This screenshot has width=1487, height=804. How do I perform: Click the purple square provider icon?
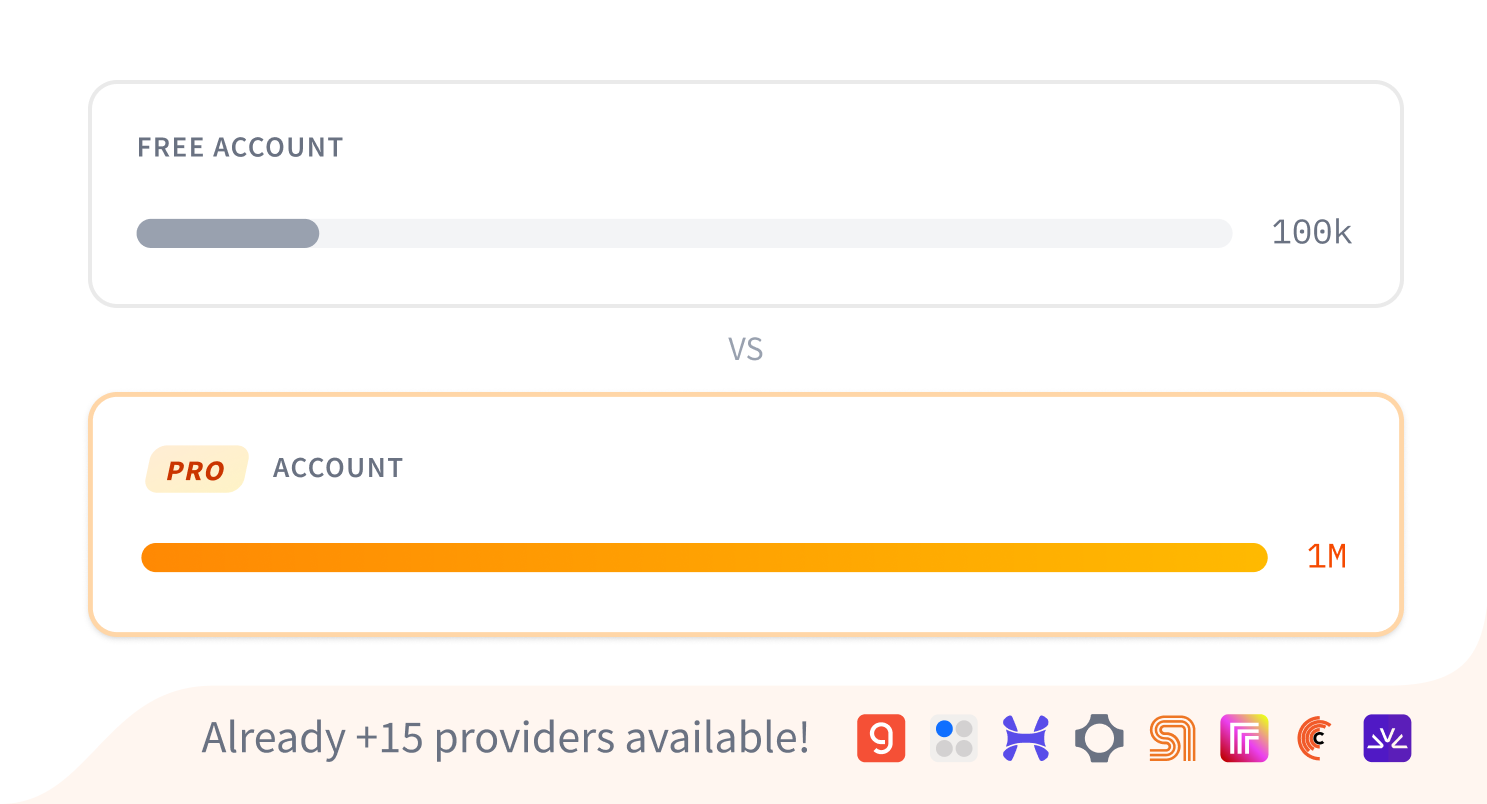tap(1387, 739)
